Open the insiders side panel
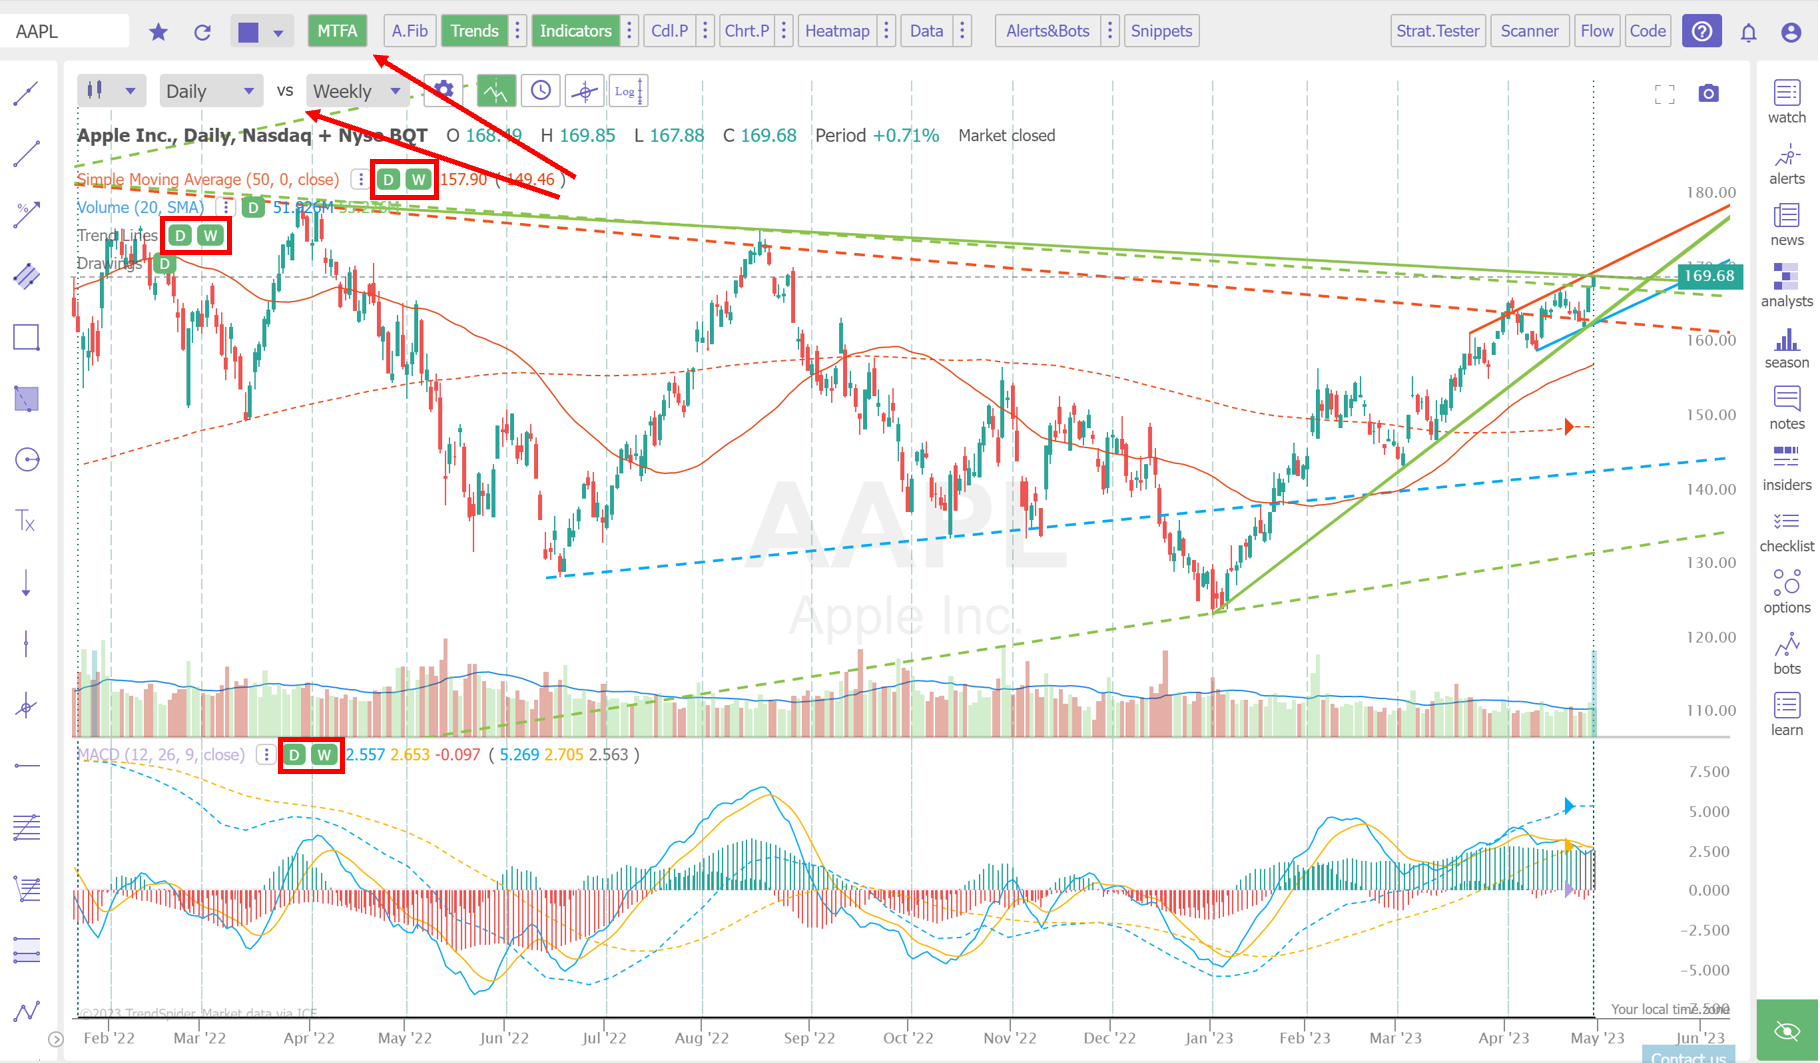 click(x=1786, y=469)
